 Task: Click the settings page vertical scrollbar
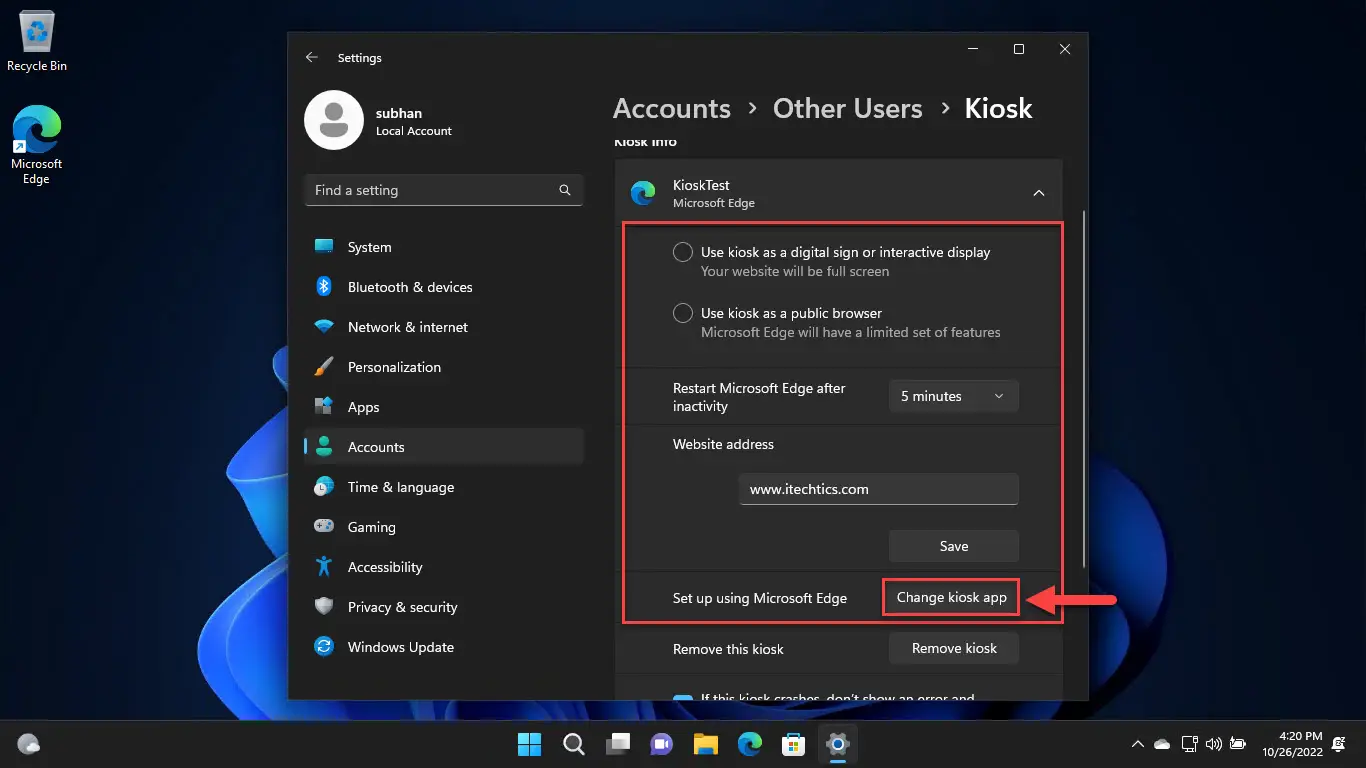pyautogui.click(x=1084, y=390)
